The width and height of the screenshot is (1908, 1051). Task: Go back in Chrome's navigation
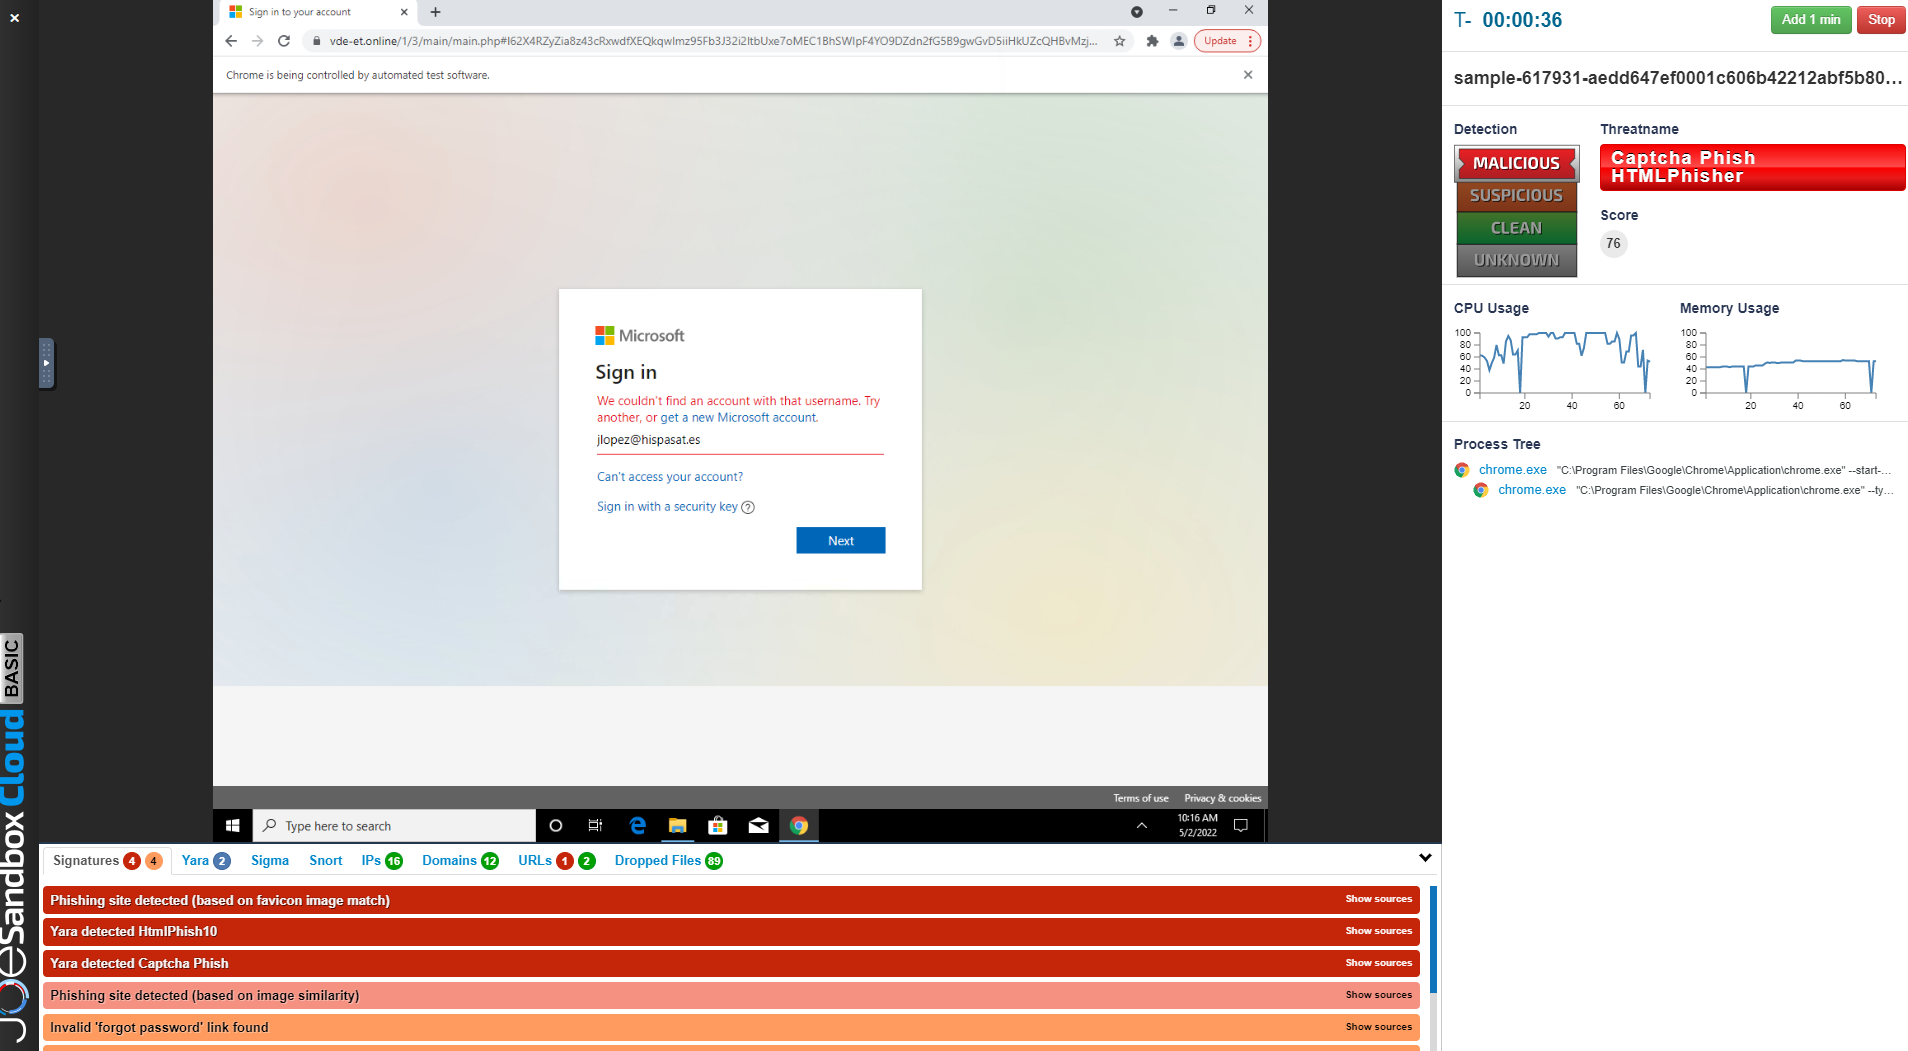[231, 41]
